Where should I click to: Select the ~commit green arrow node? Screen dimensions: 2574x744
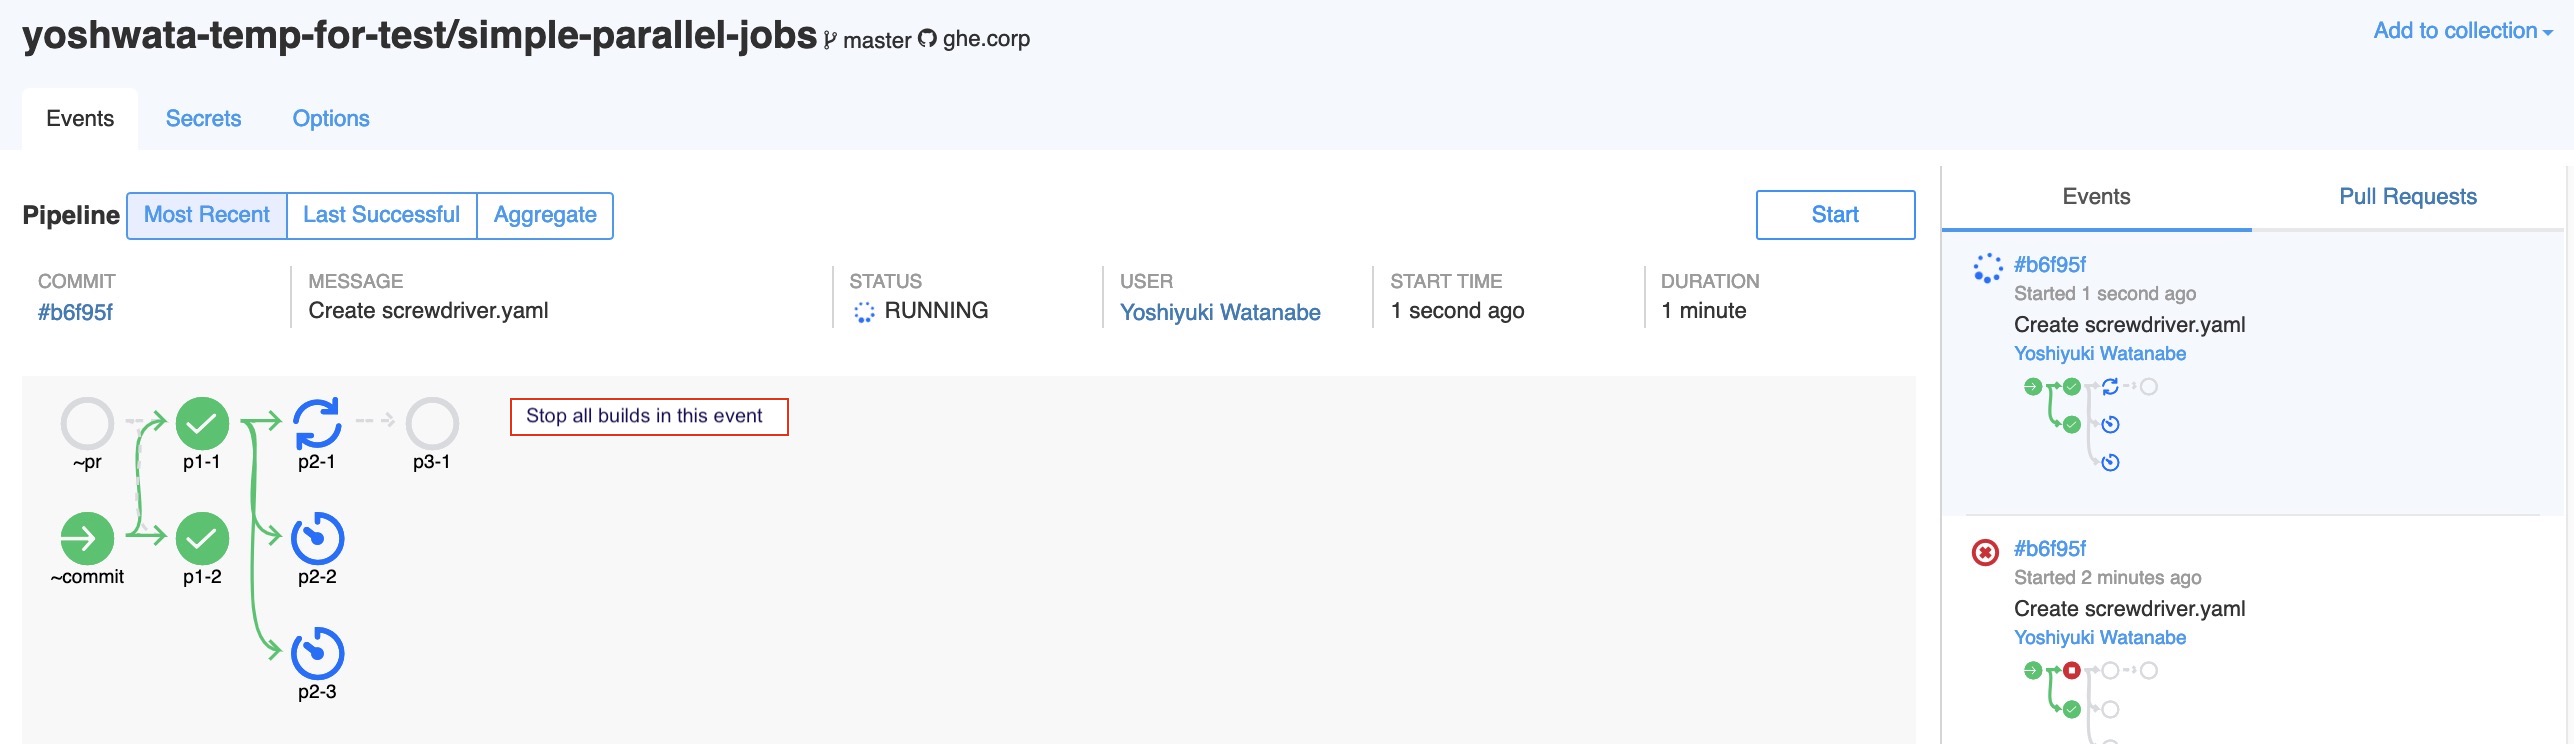[x=87, y=538]
